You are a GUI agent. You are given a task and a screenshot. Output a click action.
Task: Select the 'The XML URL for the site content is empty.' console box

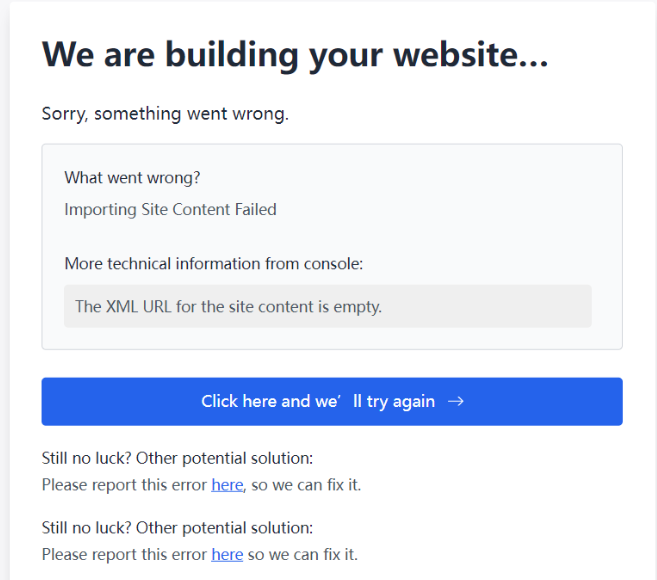coord(328,306)
